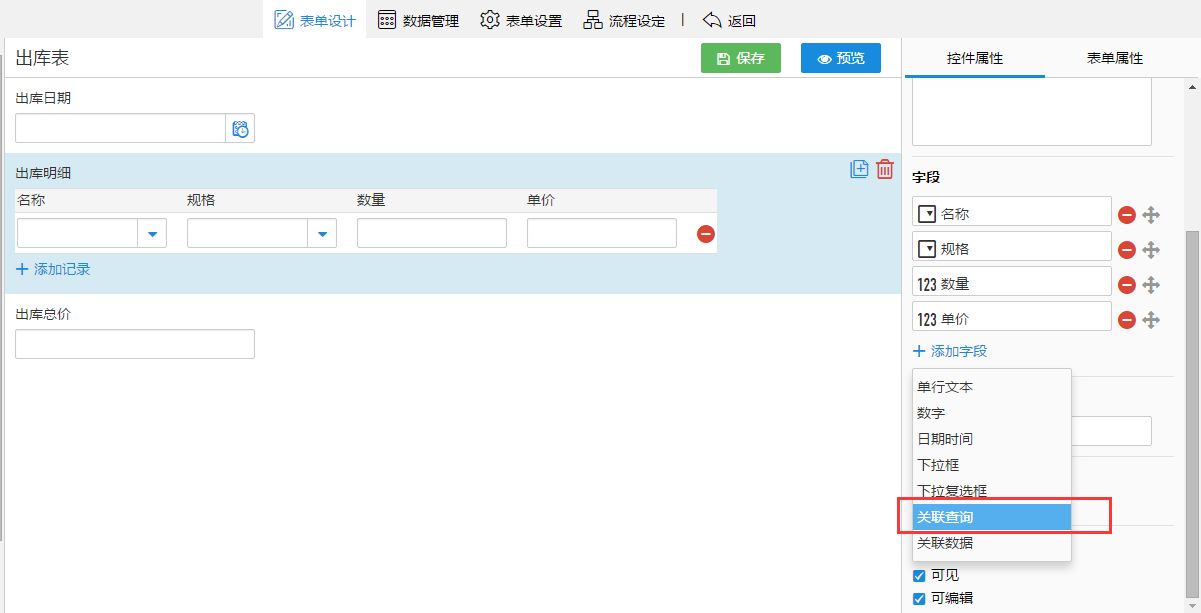Image resolution: width=1201 pixels, height=613 pixels.
Task: Click the 出库总价 input field
Action: (x=135, y=344)
